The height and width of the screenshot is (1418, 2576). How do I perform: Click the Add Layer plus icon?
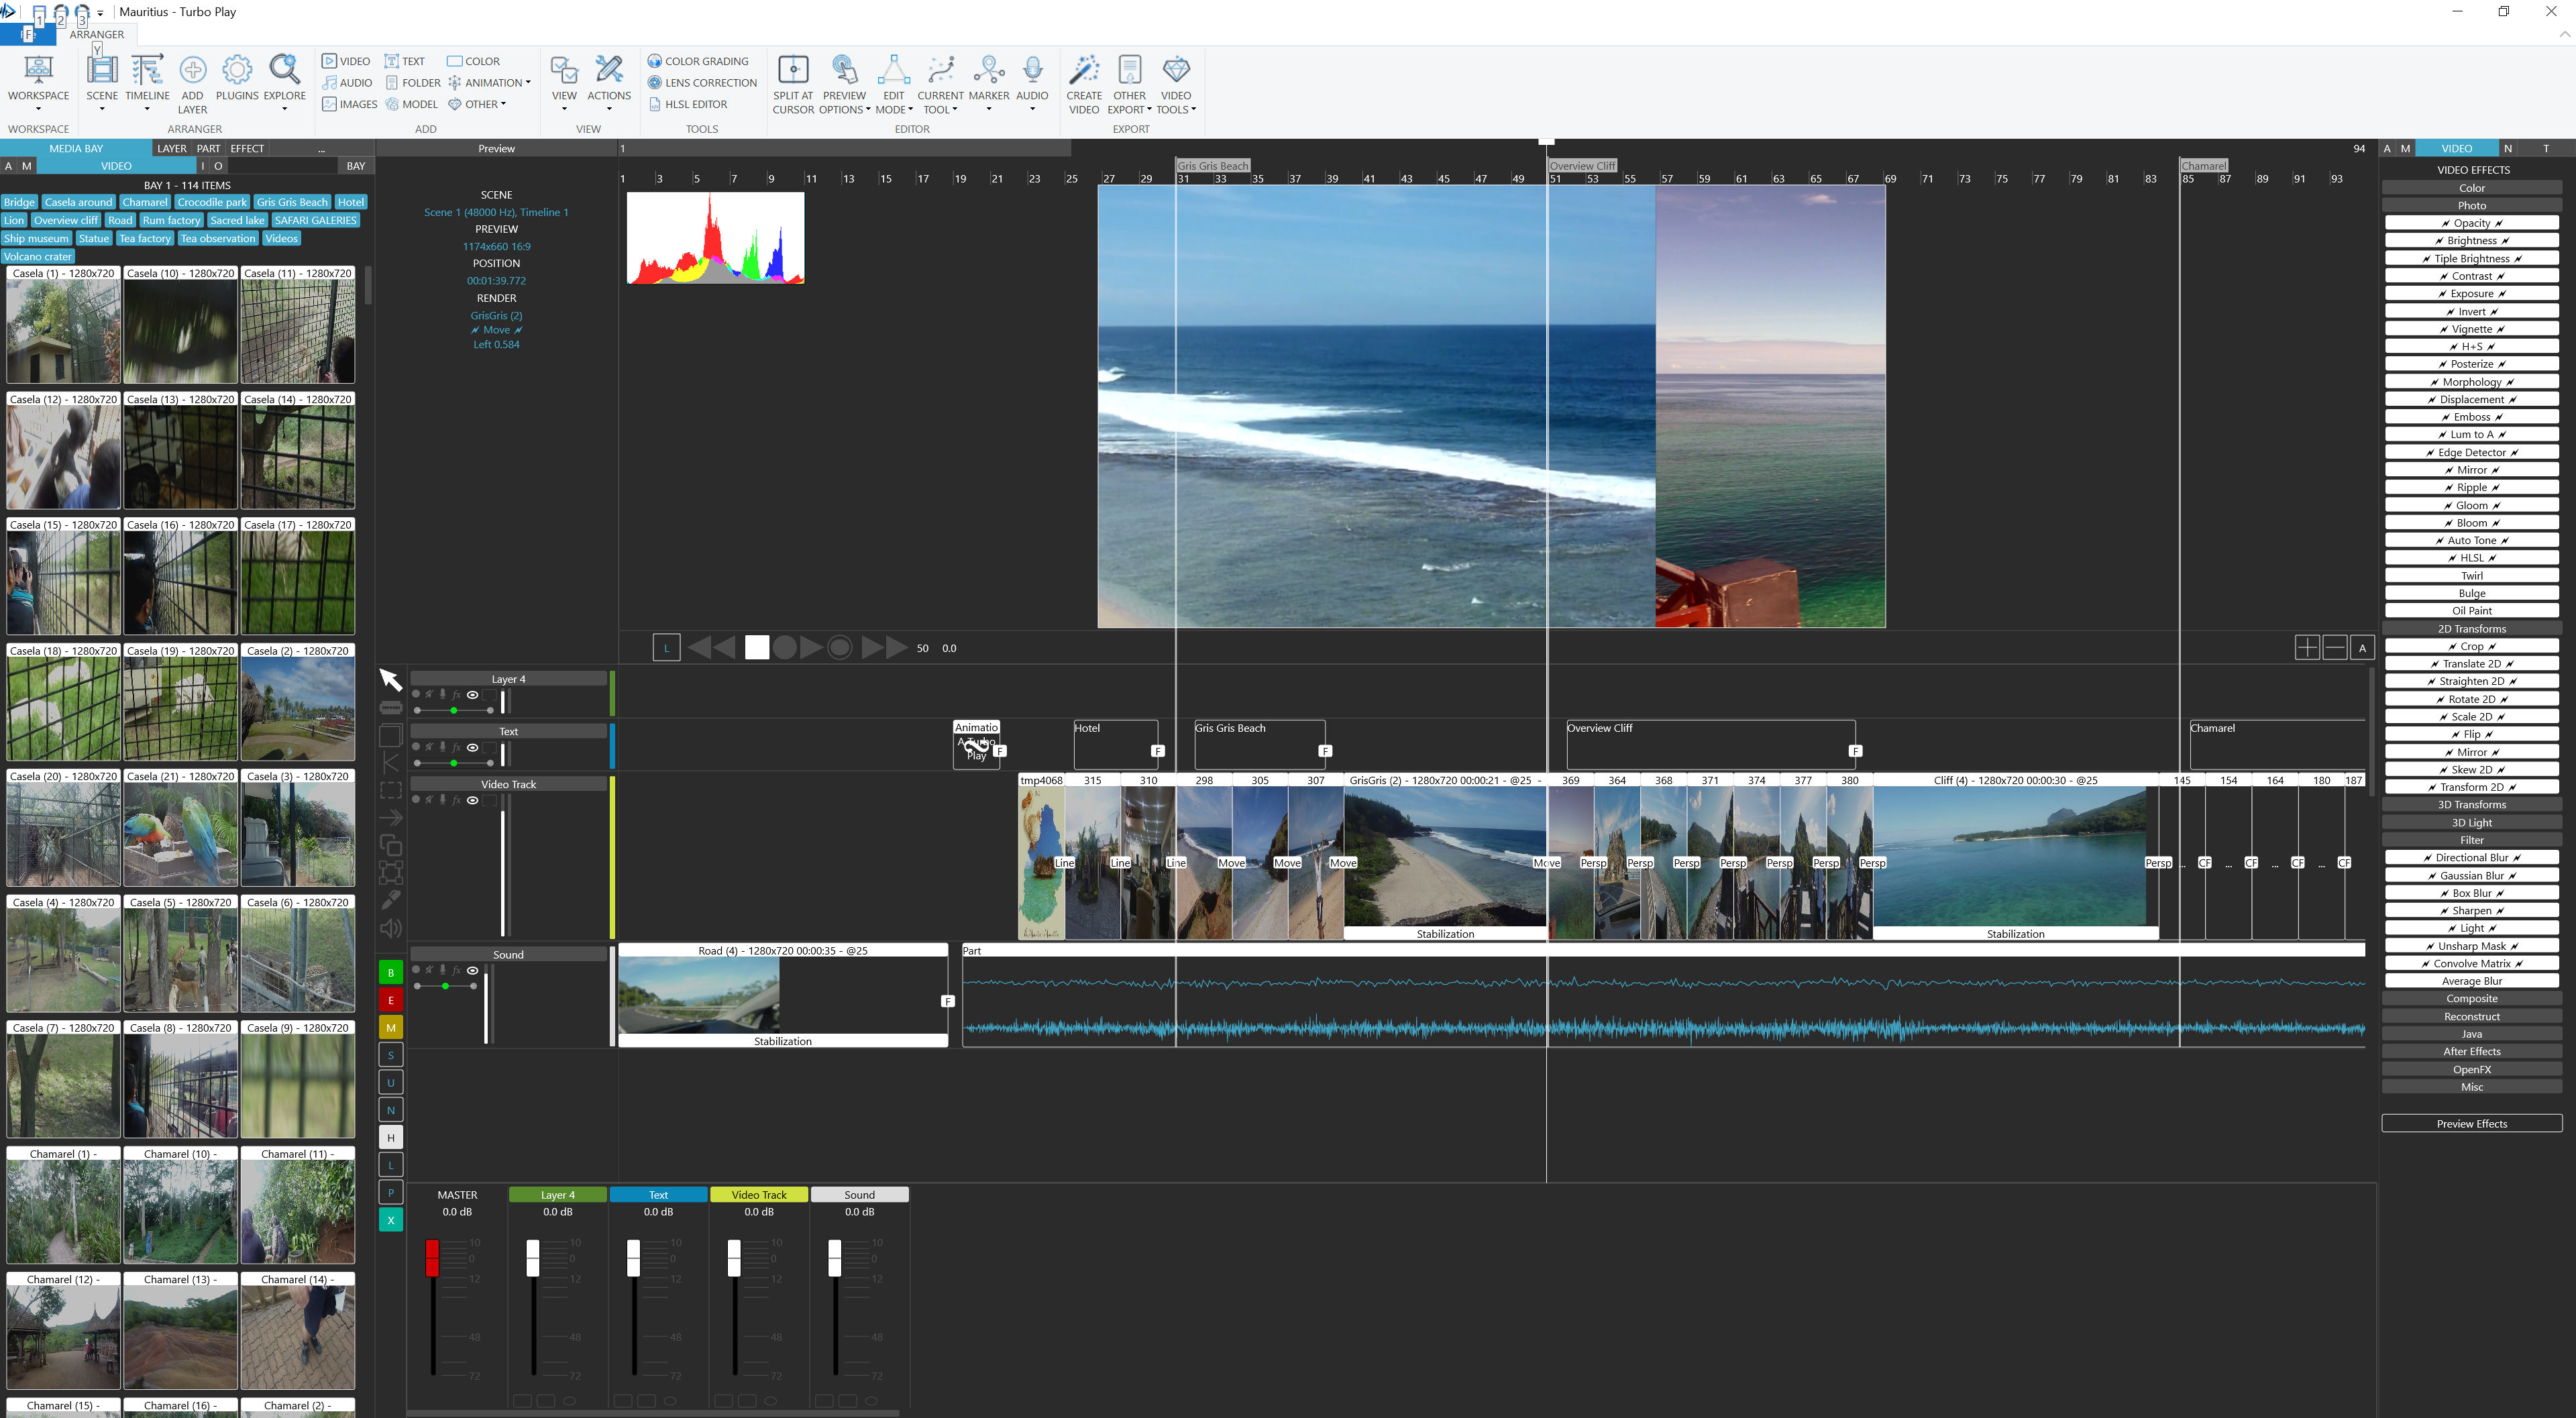tap(192, 70)
